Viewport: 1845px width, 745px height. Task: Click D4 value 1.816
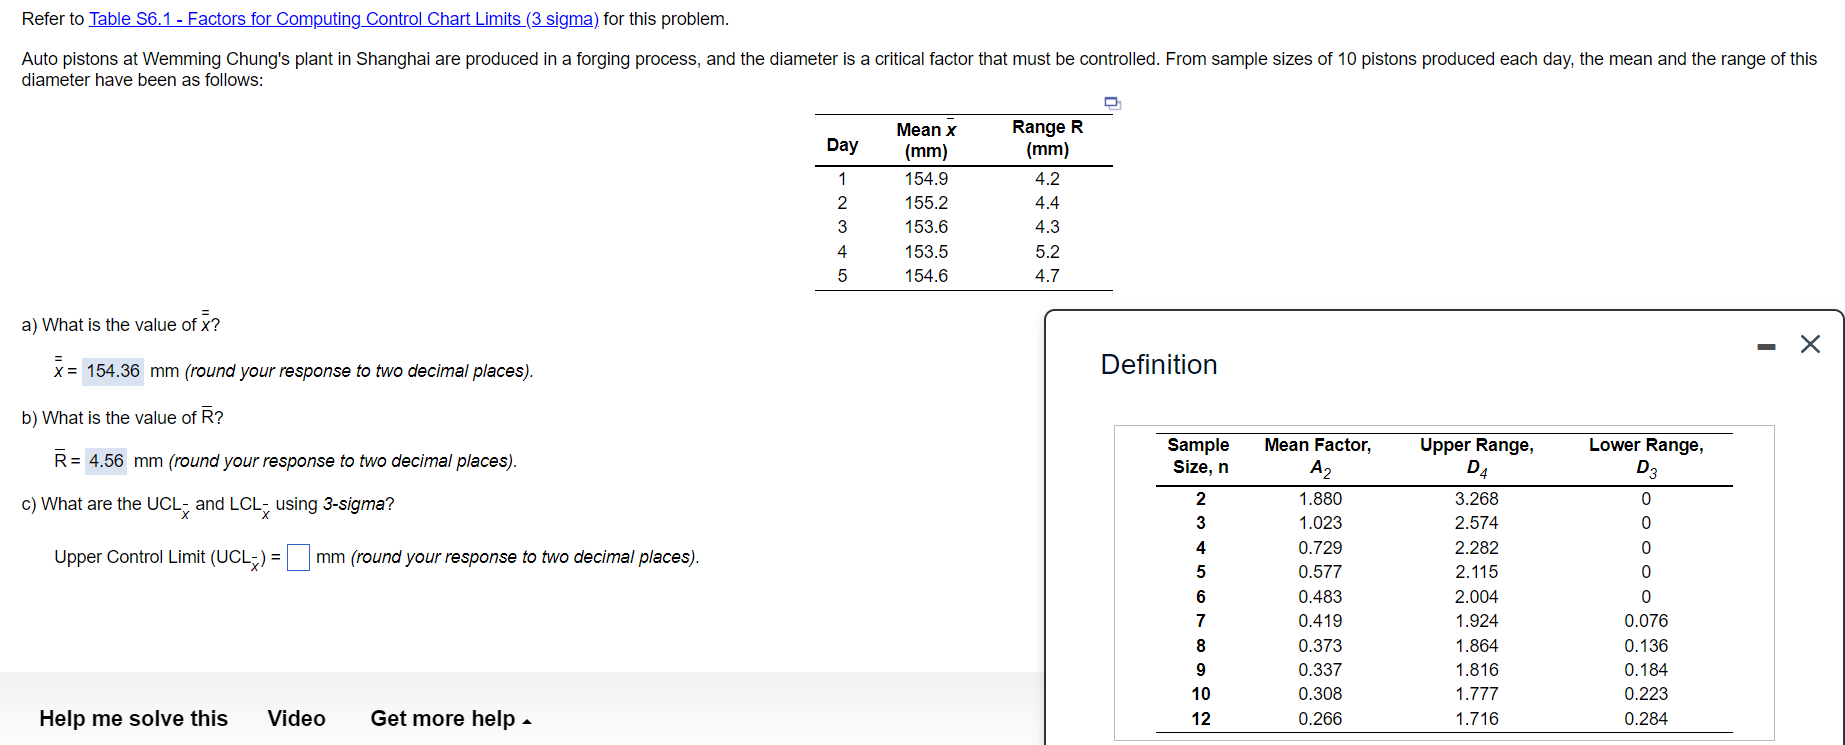tap(1477, 670)
